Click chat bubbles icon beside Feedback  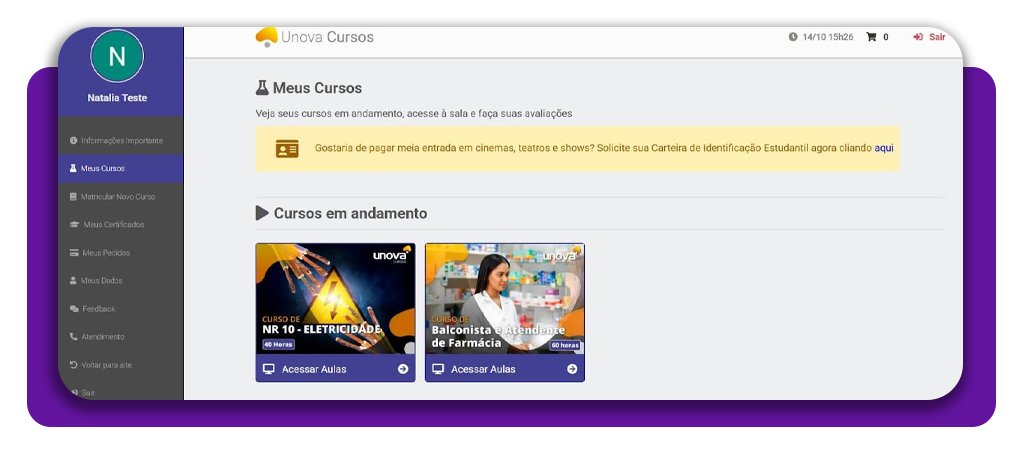[74, 309]
